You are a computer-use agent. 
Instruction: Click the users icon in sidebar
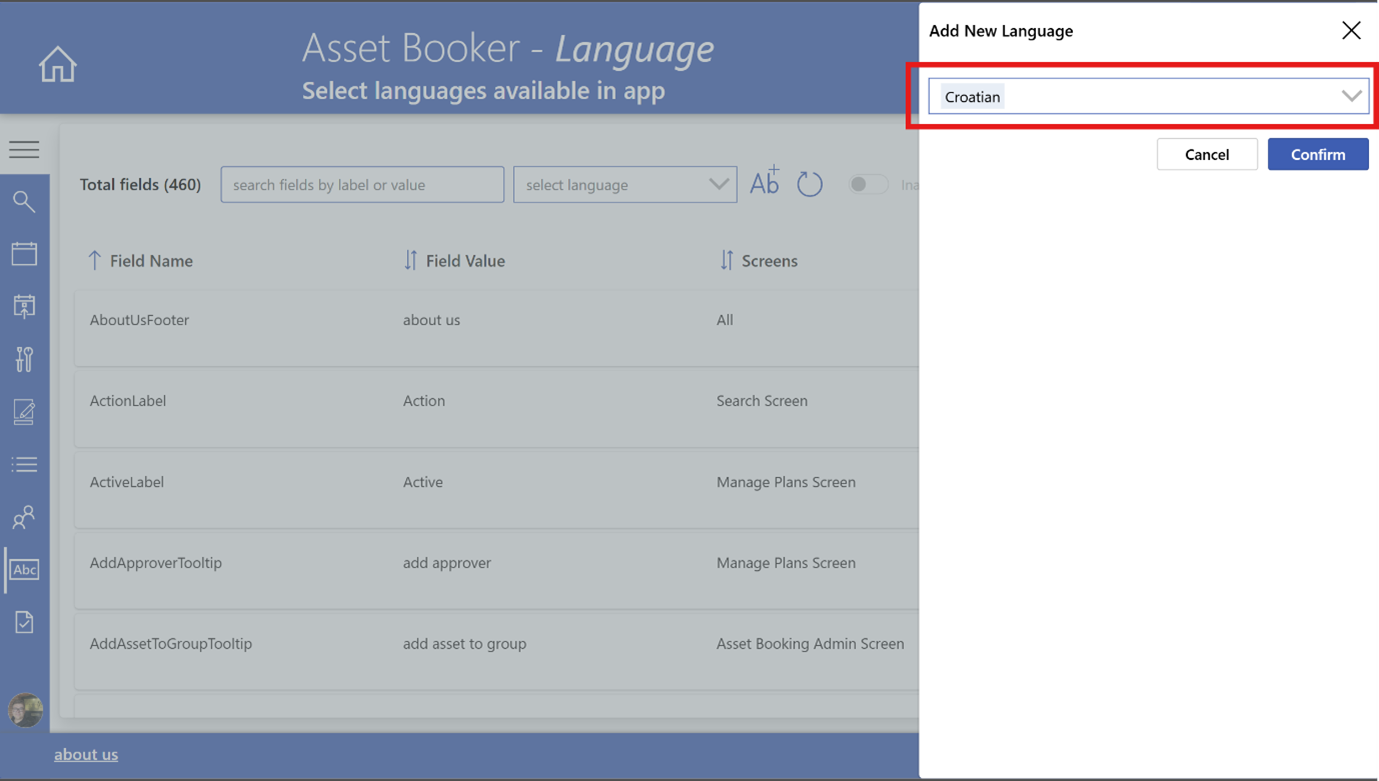pos(24,517)
